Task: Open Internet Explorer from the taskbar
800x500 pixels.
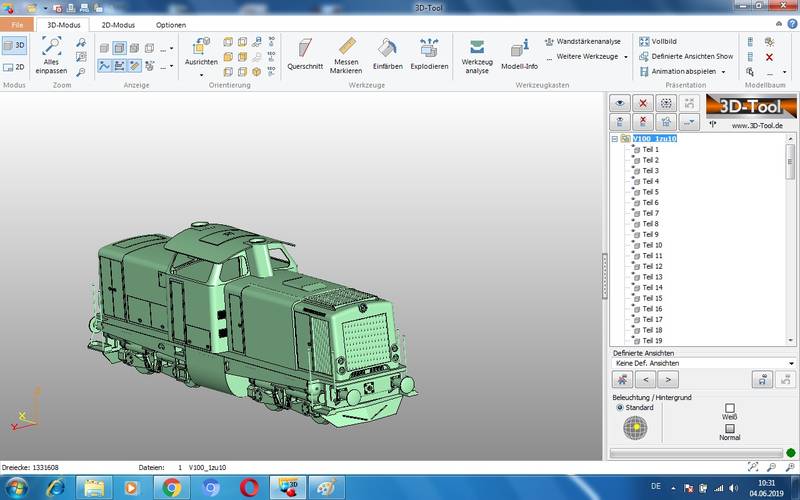Action: pyautogui.click(x=56, y=488)
